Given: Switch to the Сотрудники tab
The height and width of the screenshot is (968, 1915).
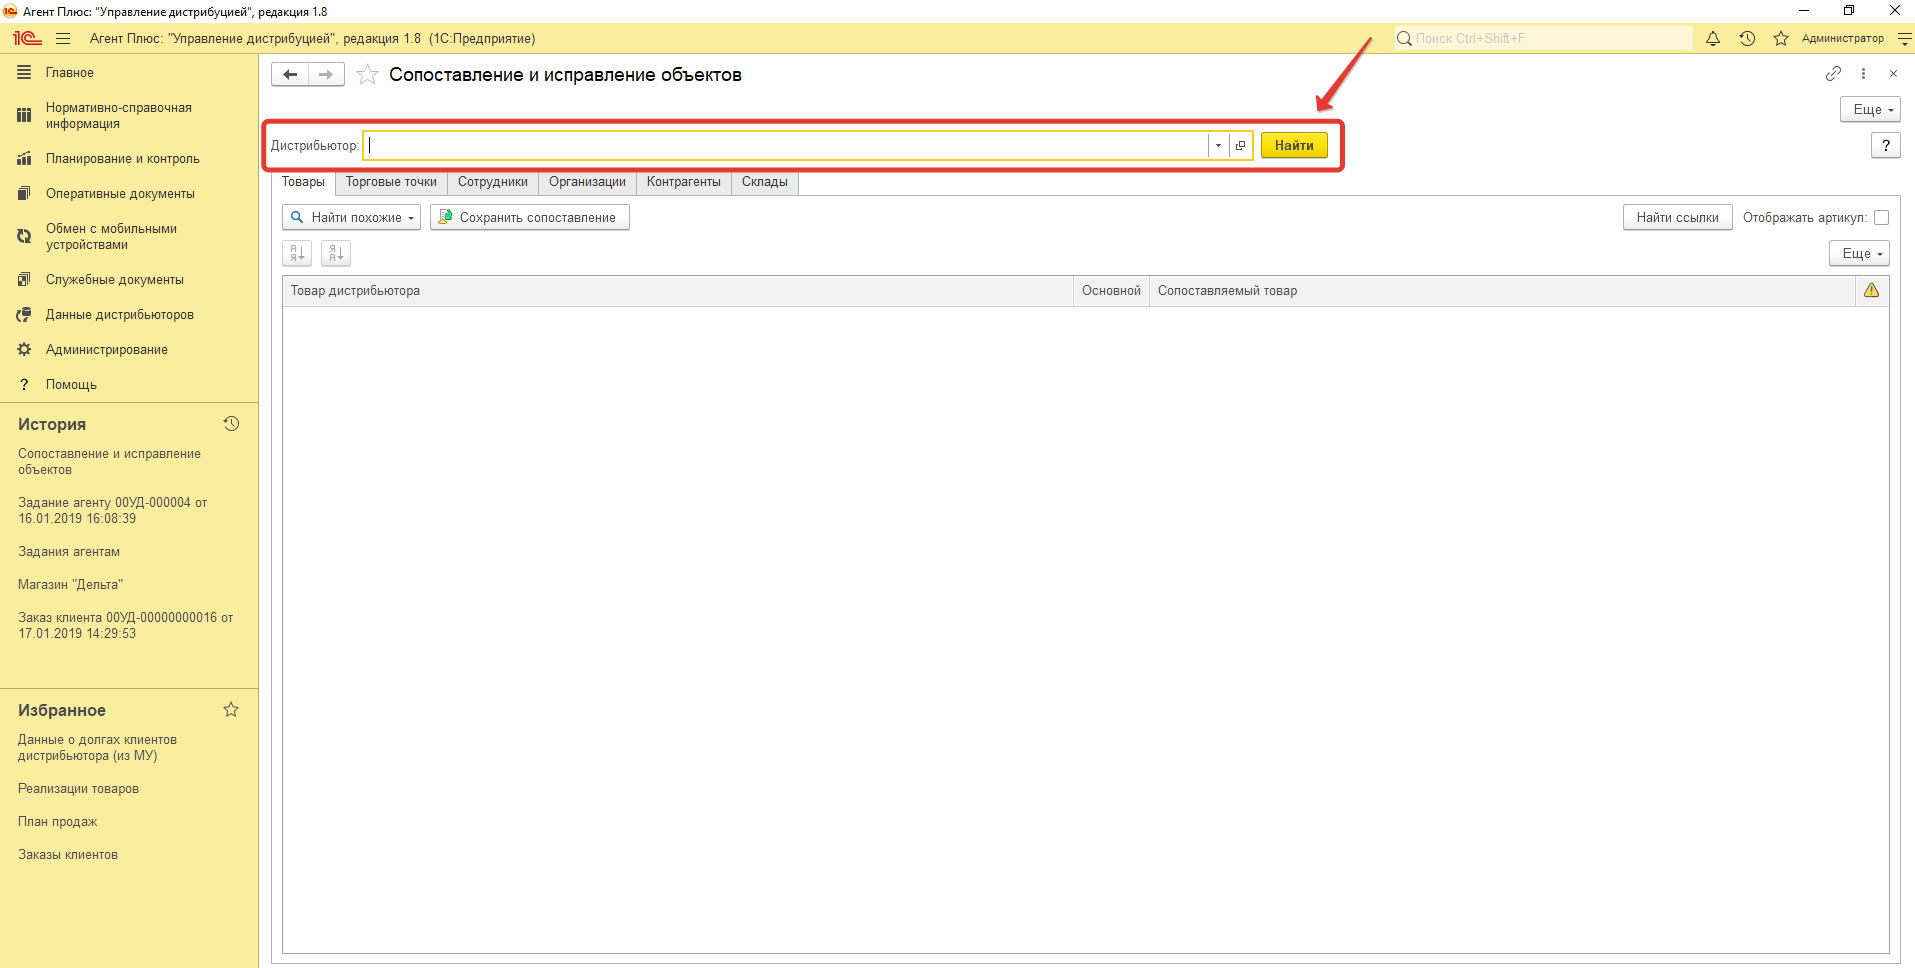Looking at the screenshot, I should [x=493, y=182].
